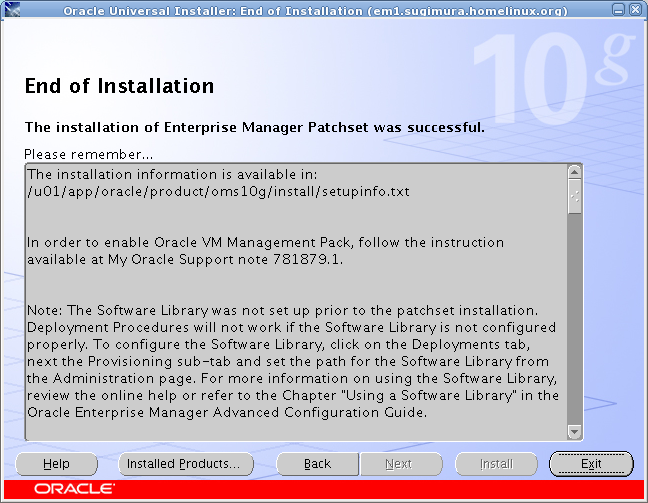Click the window menu icon in title bar
Image resolution: width=648 pixels, height=503 pixels.
point(12,9)
